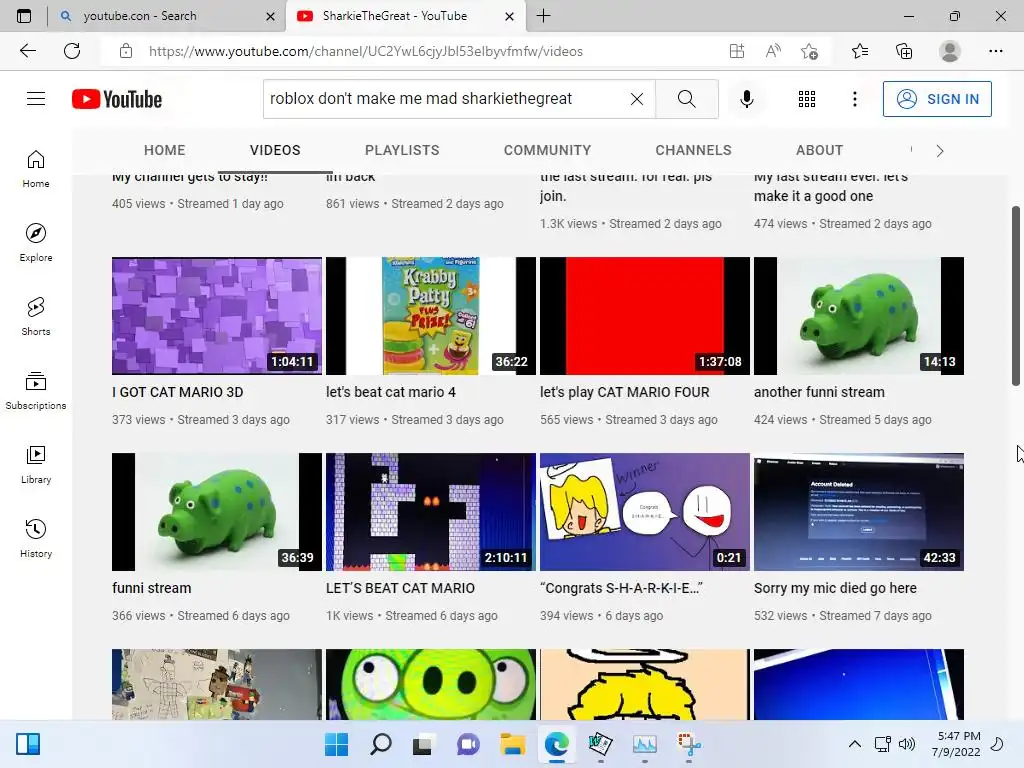The width and height of the screenshot is (1024, 768).
Task: Play the Krabby Patty thumbnail video
Action: point(430,315)
